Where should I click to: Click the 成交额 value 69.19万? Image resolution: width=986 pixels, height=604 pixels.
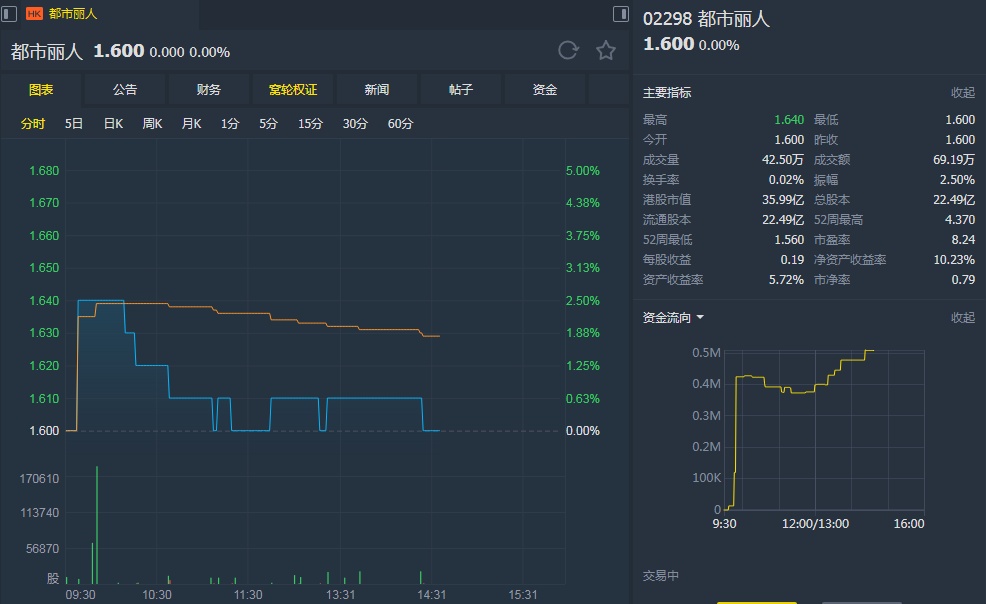[x=954, y=160]
